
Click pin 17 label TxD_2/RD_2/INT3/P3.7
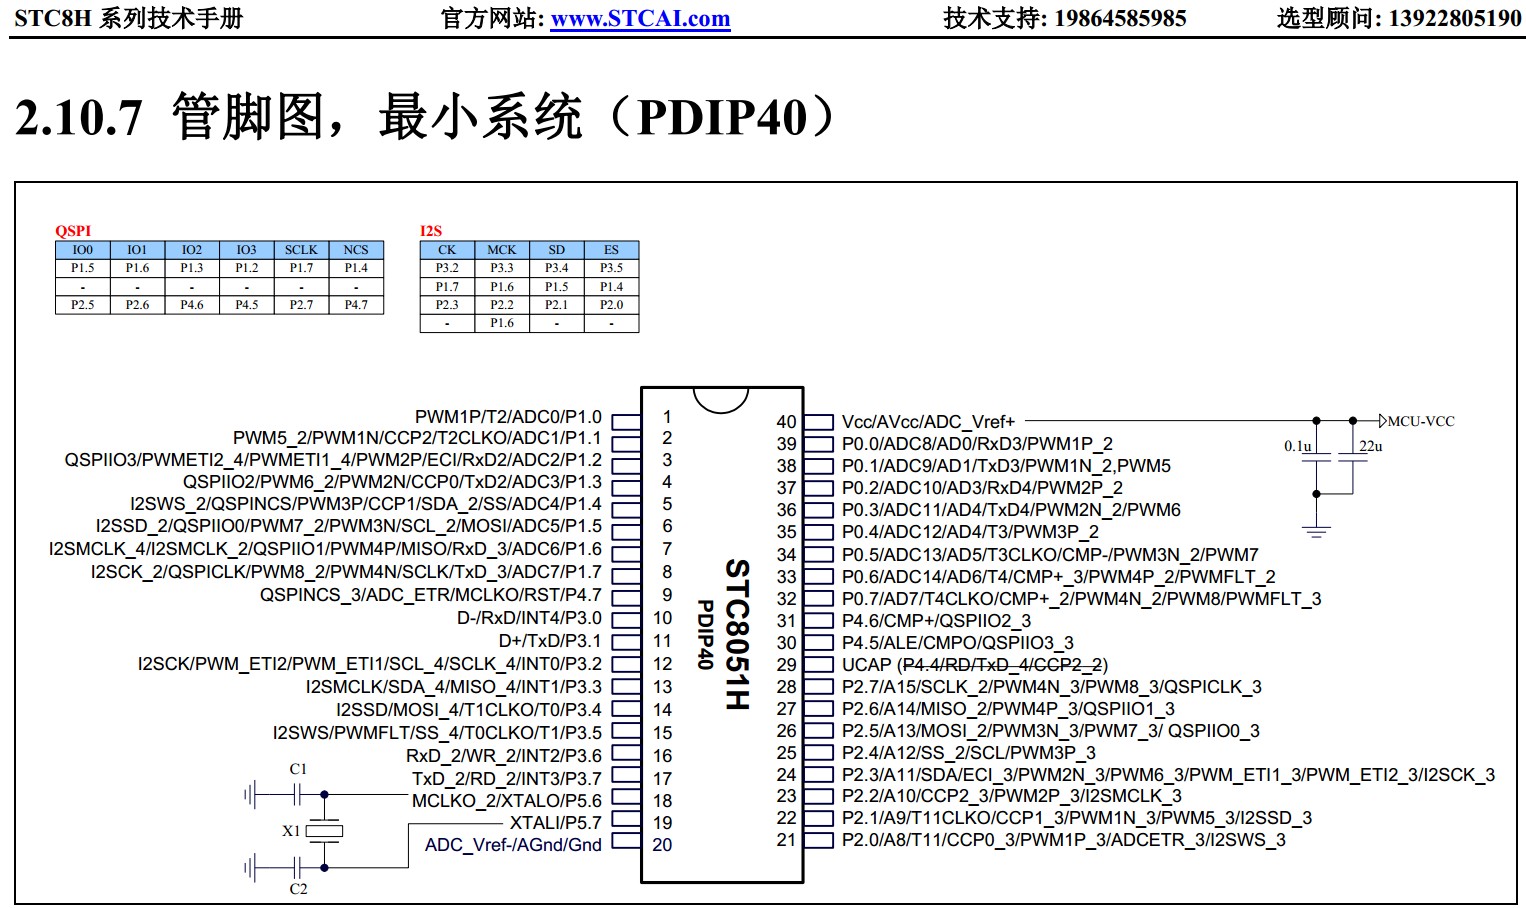tap(506, 779)
